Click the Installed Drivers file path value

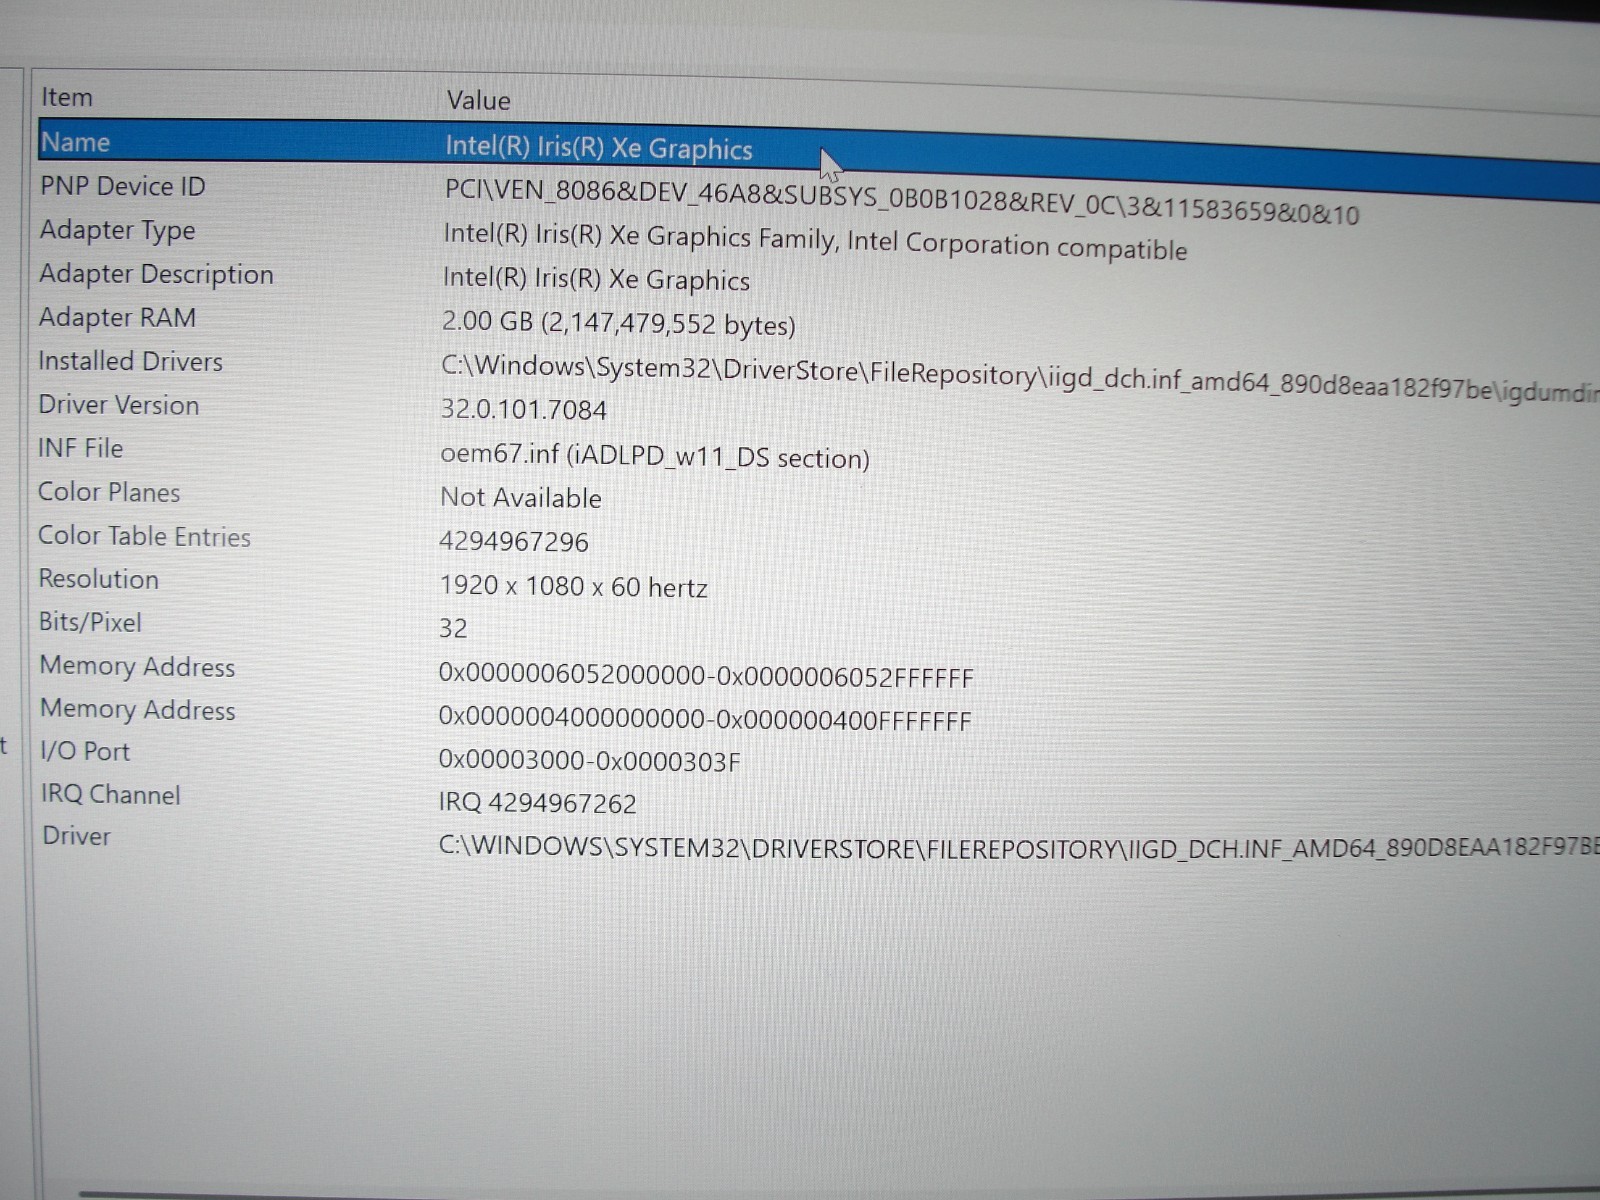(1020, 378)
